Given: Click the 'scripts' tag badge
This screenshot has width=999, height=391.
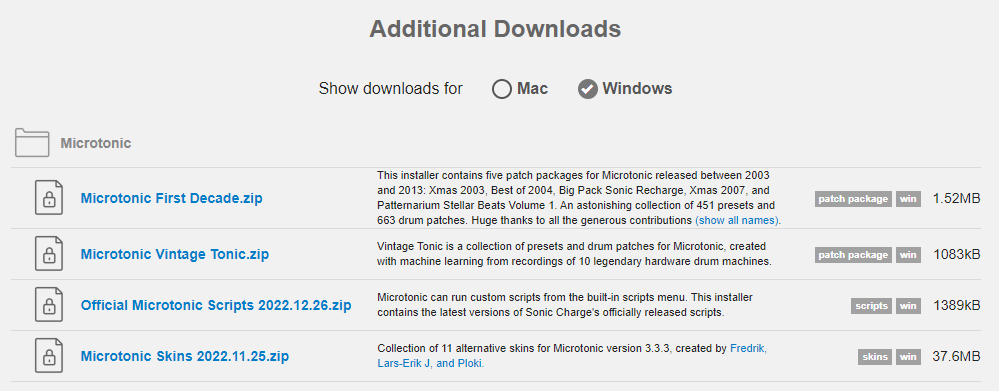Looking at the screenshot, I should click(871, 306).
